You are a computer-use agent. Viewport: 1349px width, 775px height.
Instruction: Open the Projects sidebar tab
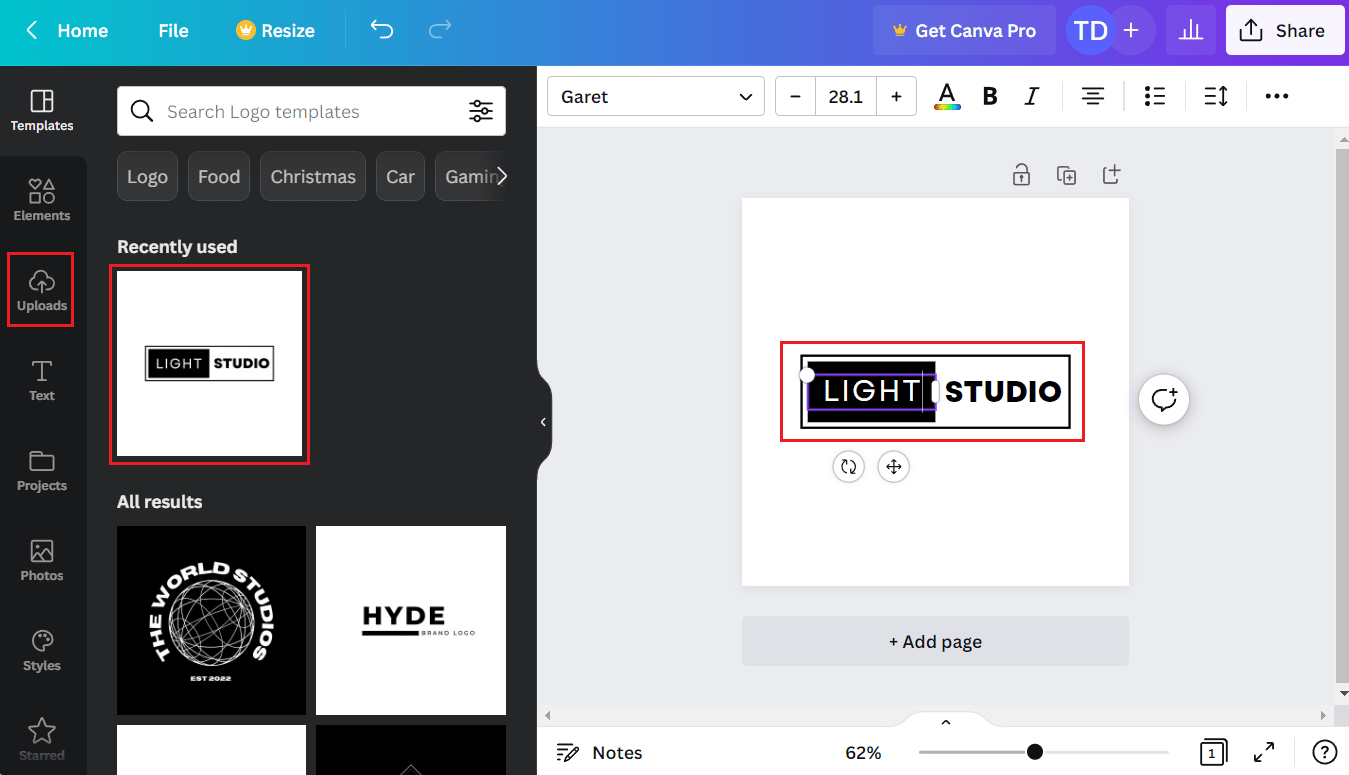(x=42, y=470)
